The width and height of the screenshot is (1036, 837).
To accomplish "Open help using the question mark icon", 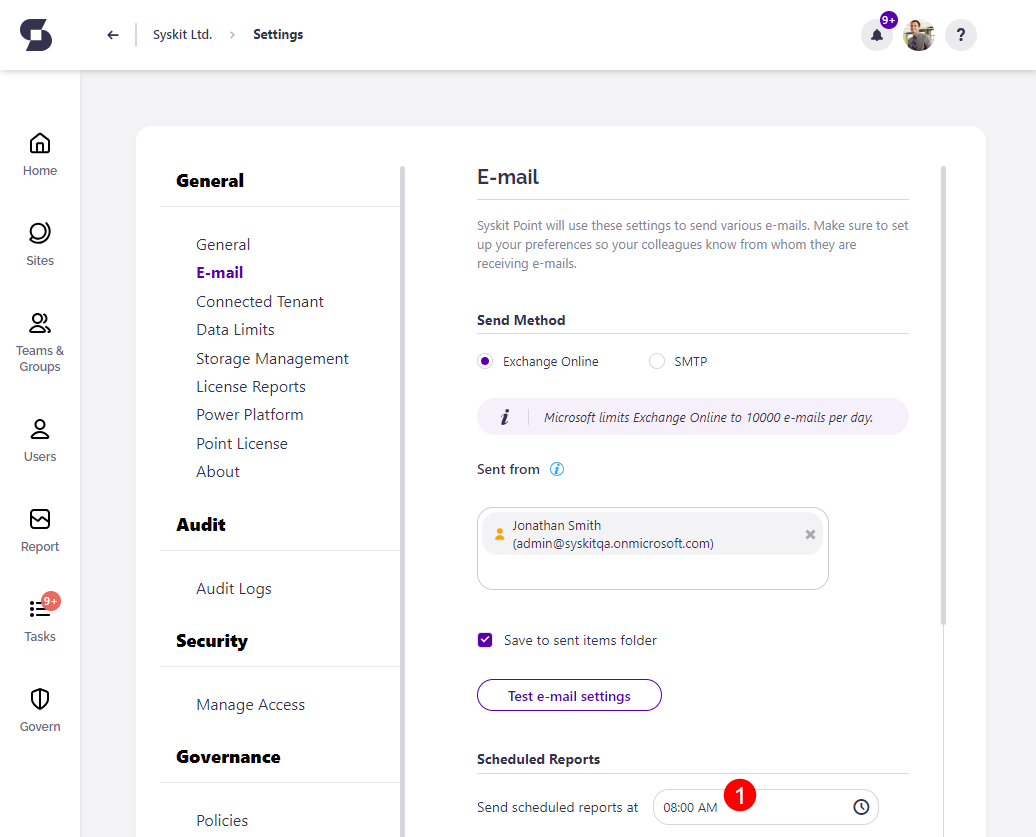I will [960, 34].
